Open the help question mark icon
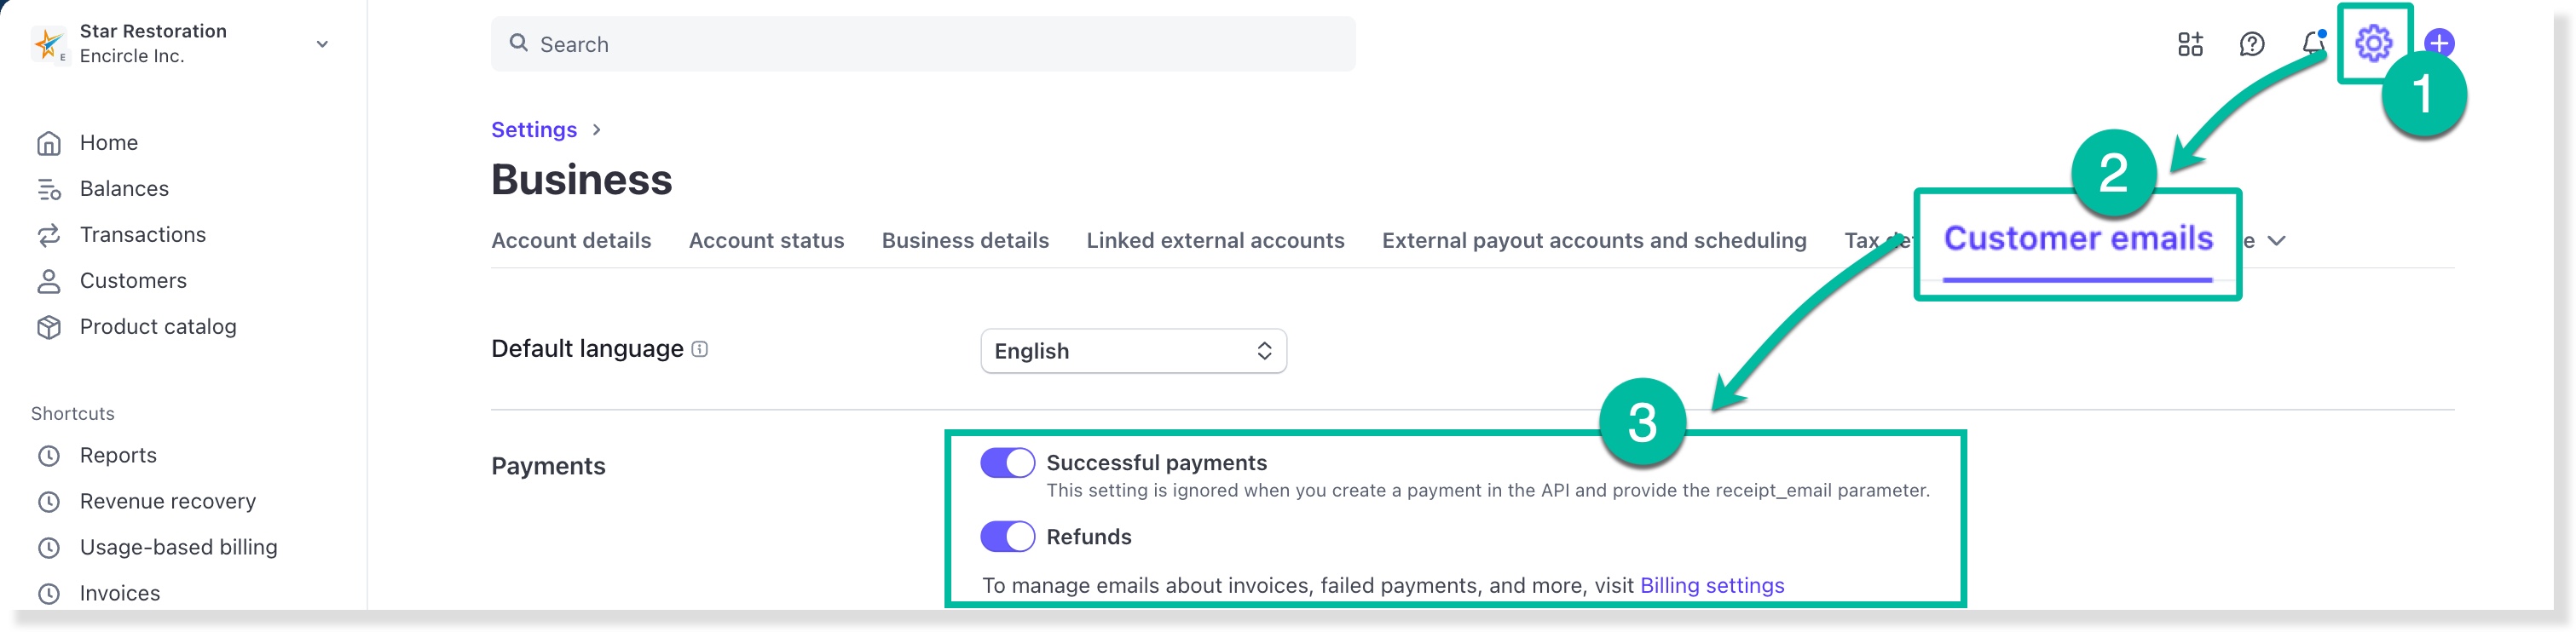 pos(2251,44)
